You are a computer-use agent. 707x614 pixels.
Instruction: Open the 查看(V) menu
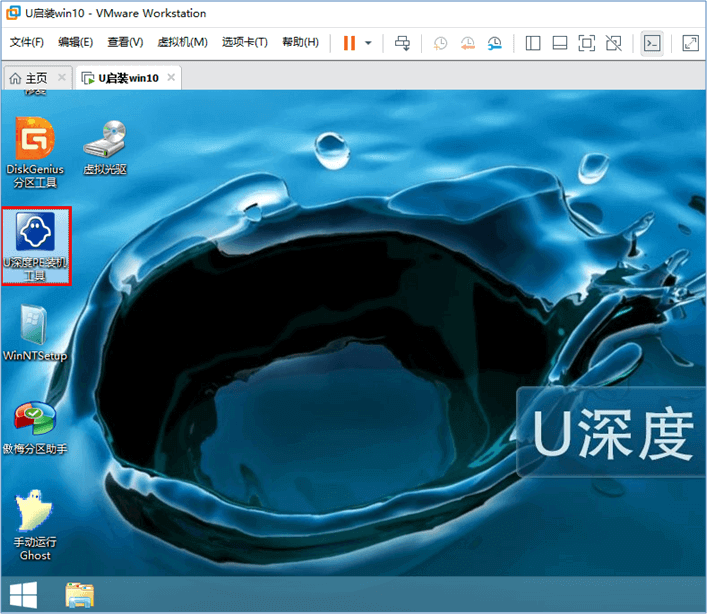tap(125, 42)
